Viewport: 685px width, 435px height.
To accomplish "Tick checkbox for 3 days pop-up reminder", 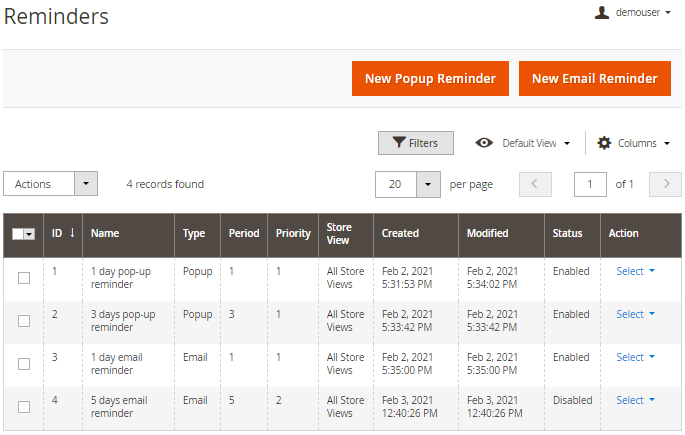I will pyautogui.click(x=24, y=321).
